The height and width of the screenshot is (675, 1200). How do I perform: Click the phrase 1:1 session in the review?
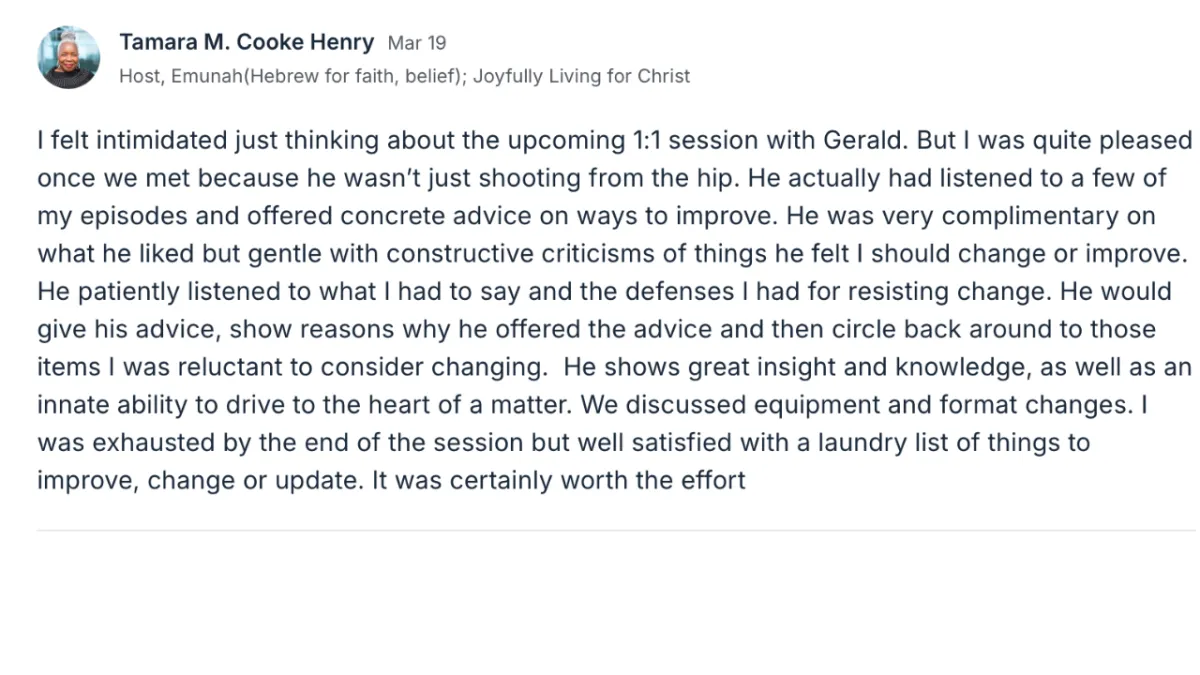click(x=687, y=140)
